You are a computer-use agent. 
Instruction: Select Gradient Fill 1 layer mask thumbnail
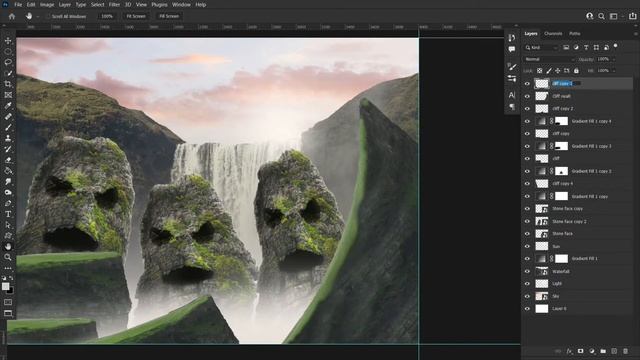tap(561, 258)
